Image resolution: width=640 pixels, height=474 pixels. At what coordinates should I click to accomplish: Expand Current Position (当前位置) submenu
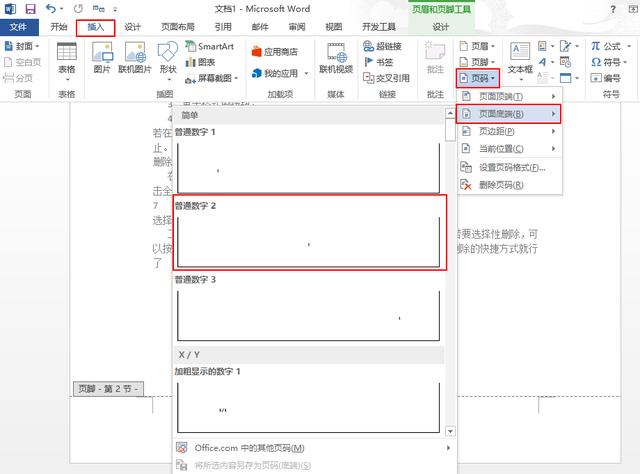pyautogui.click(x=509, y=149)
